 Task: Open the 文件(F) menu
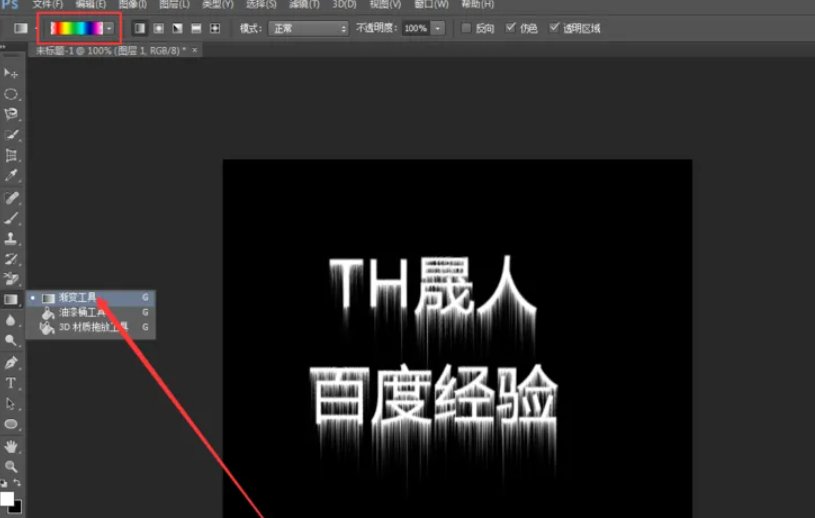[x=47, y=4]
